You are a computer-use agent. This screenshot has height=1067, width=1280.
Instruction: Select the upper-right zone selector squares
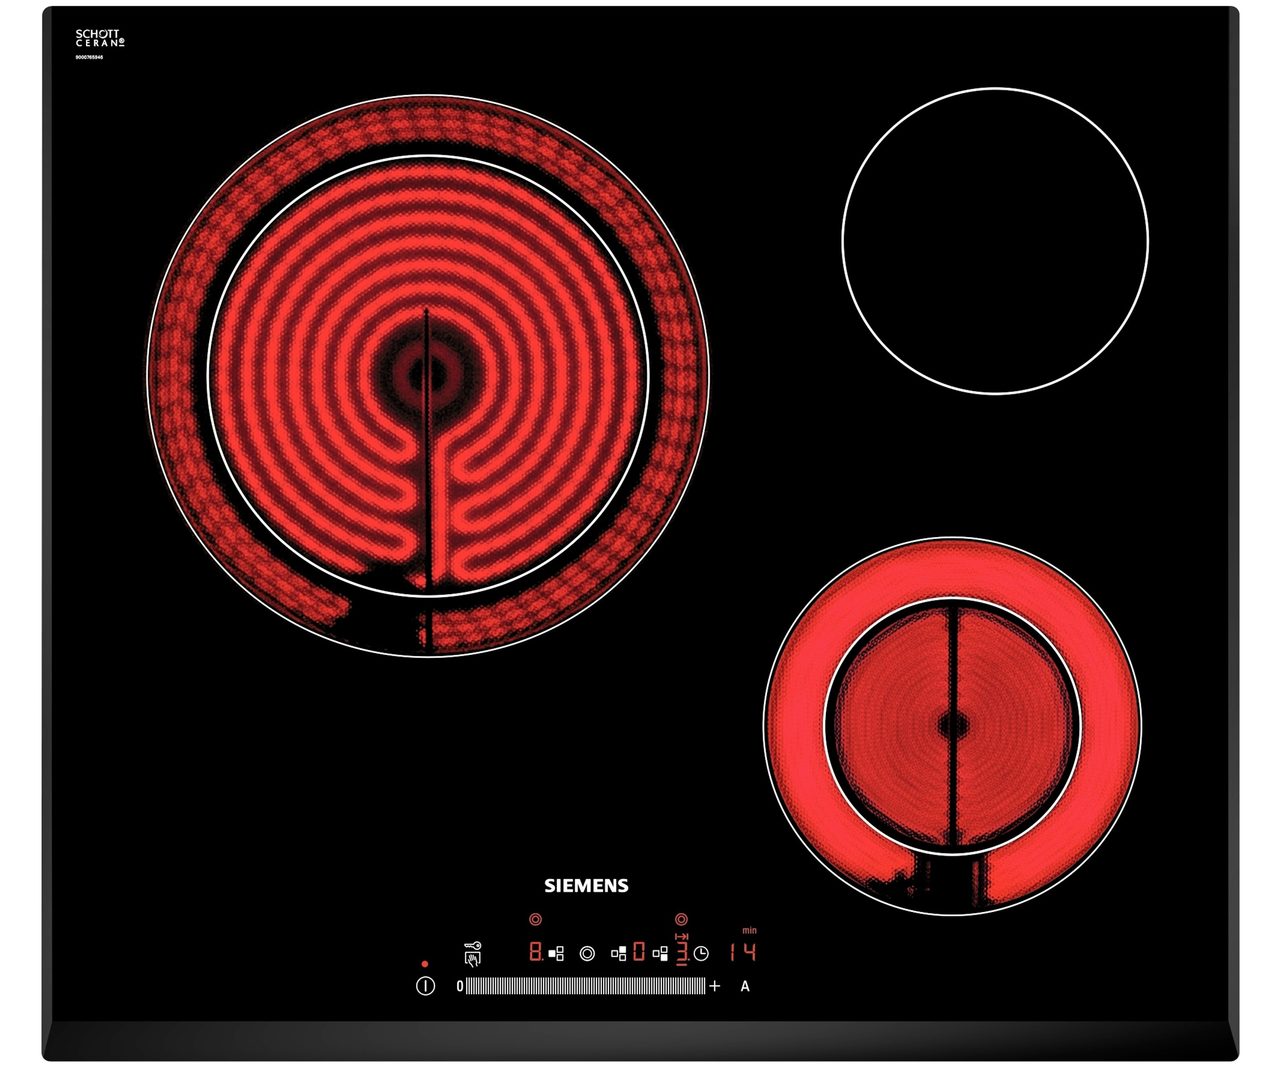(x=619, y=954)
